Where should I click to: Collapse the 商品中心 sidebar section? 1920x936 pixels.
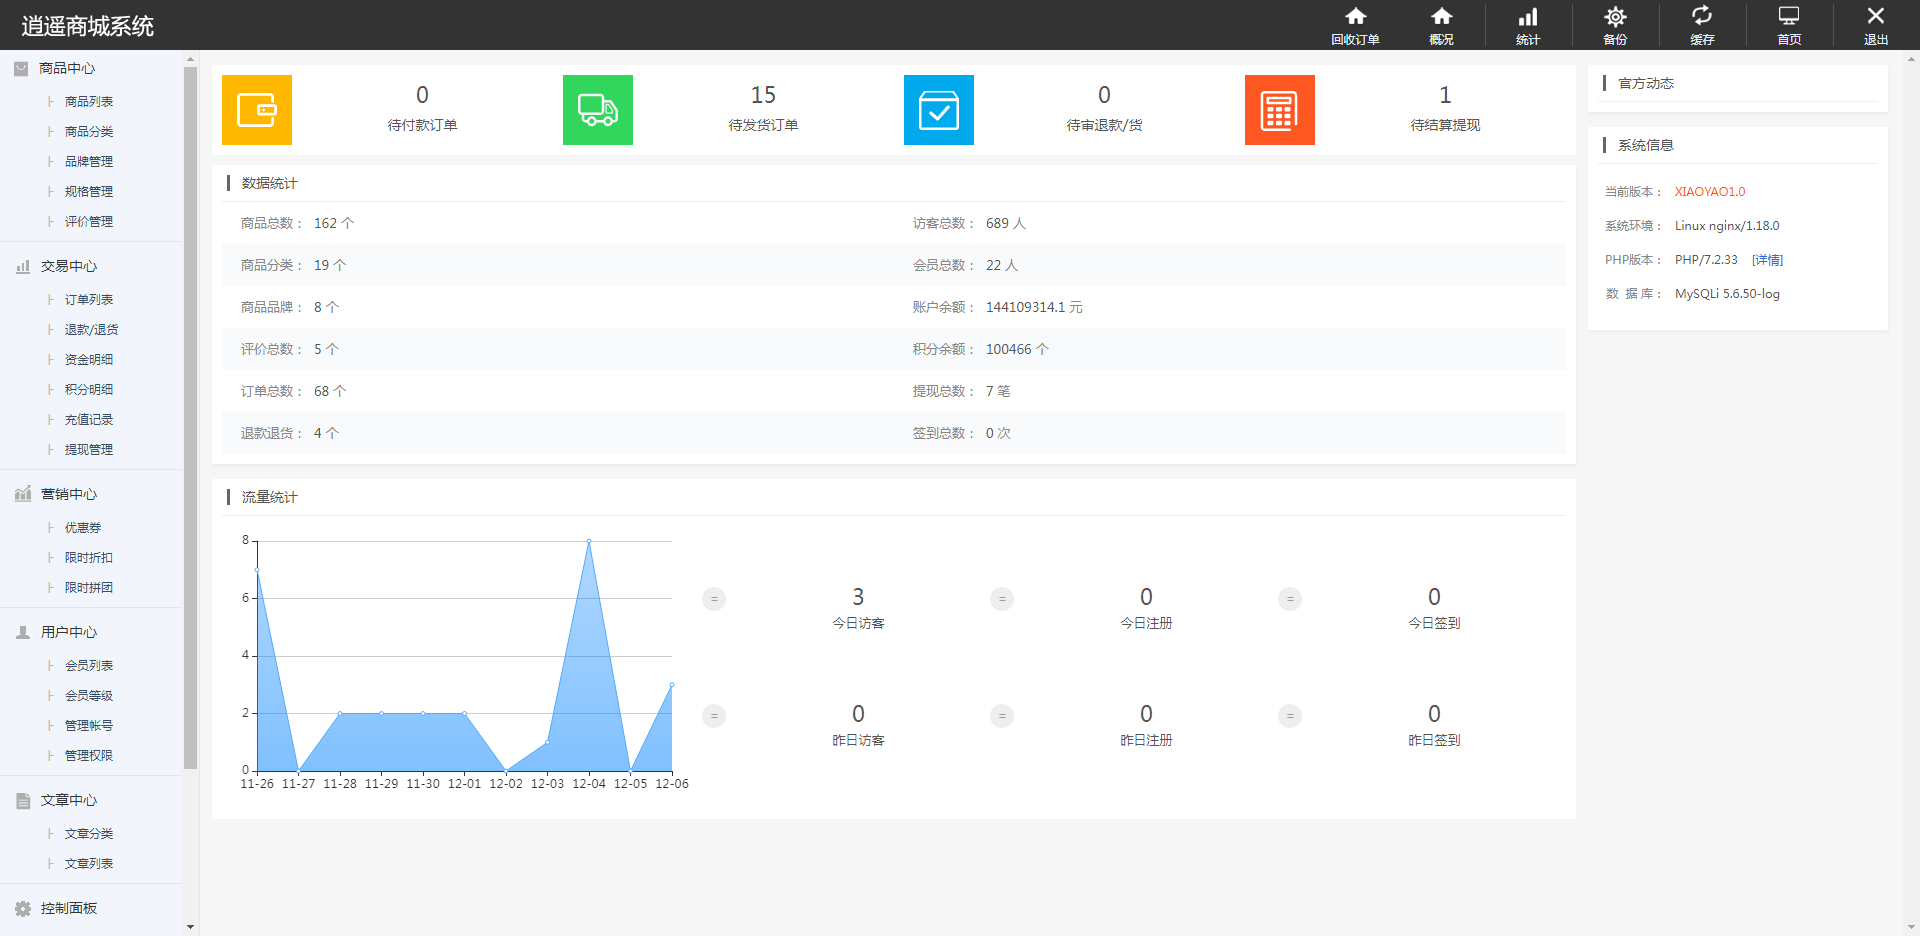(67, 68)
